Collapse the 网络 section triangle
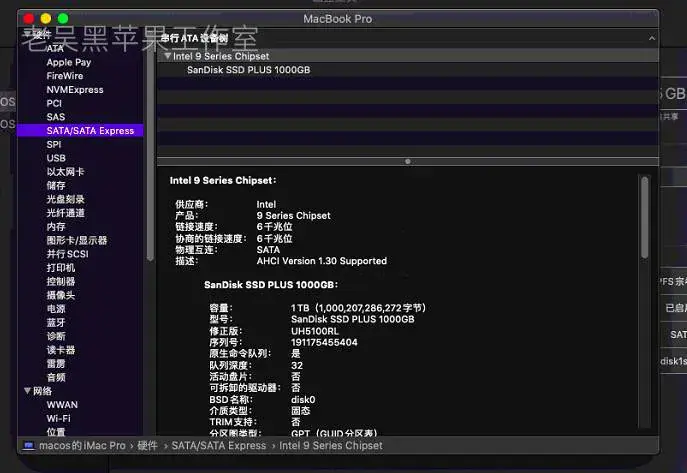The image size is (687, 473). click(x=27, y=390)
